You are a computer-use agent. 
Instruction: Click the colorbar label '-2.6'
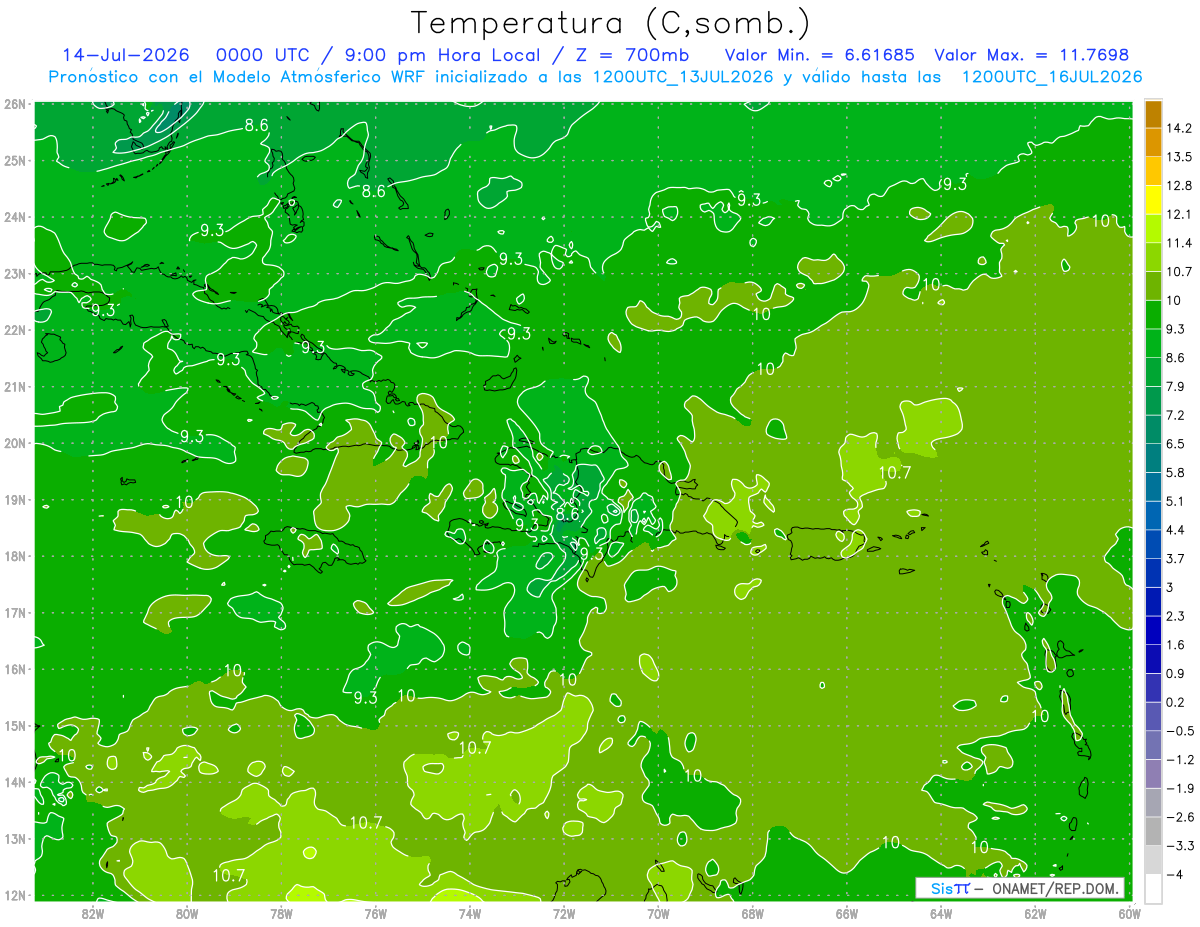point(1180,817)
